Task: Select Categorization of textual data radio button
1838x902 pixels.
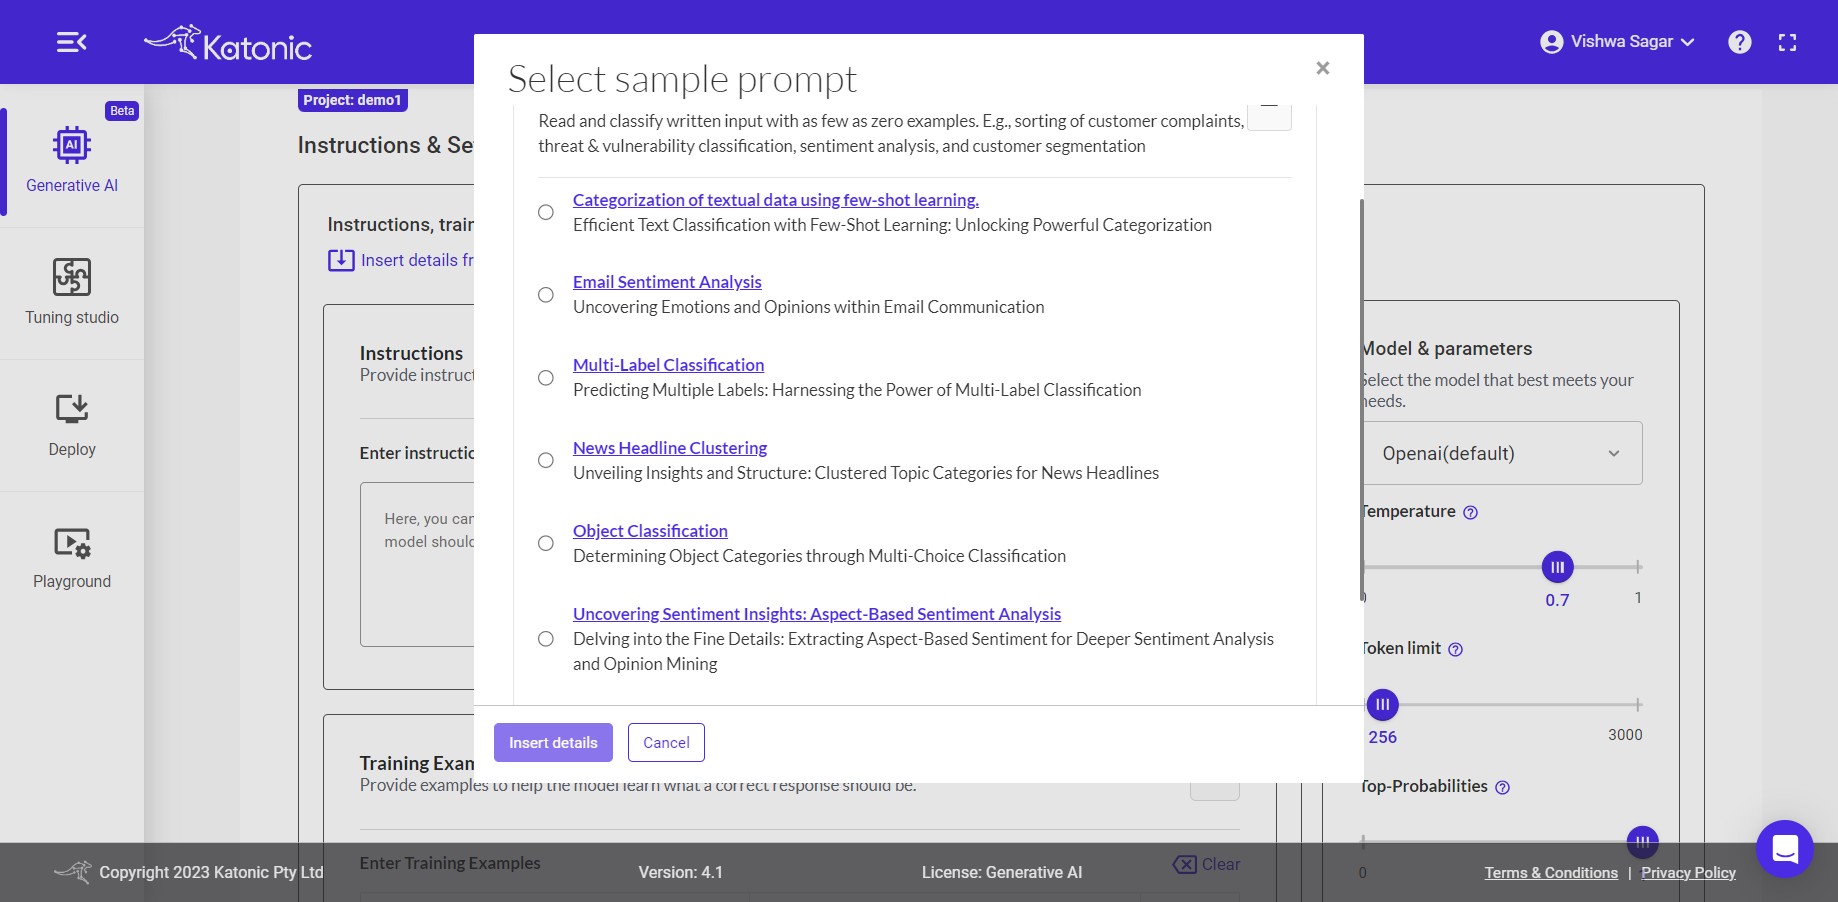Action: click(x=546, y=212)
